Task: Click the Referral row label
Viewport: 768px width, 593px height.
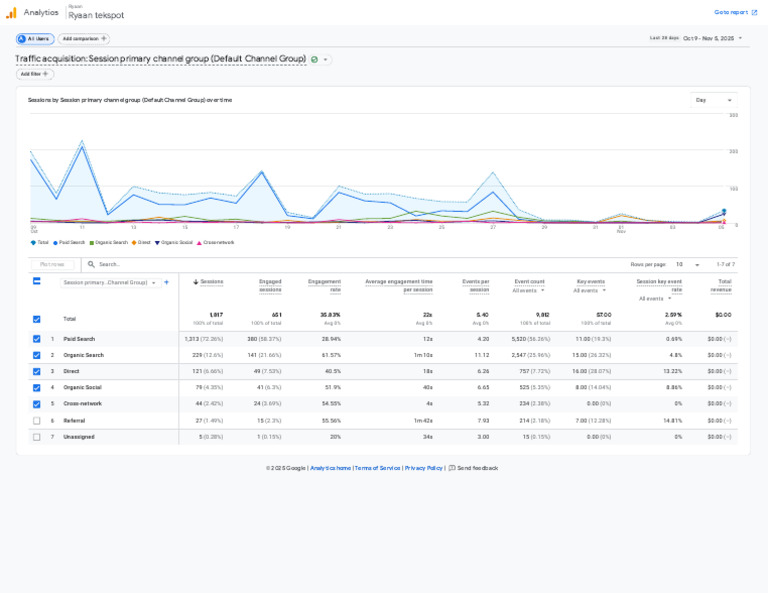Action: (74, 421)
